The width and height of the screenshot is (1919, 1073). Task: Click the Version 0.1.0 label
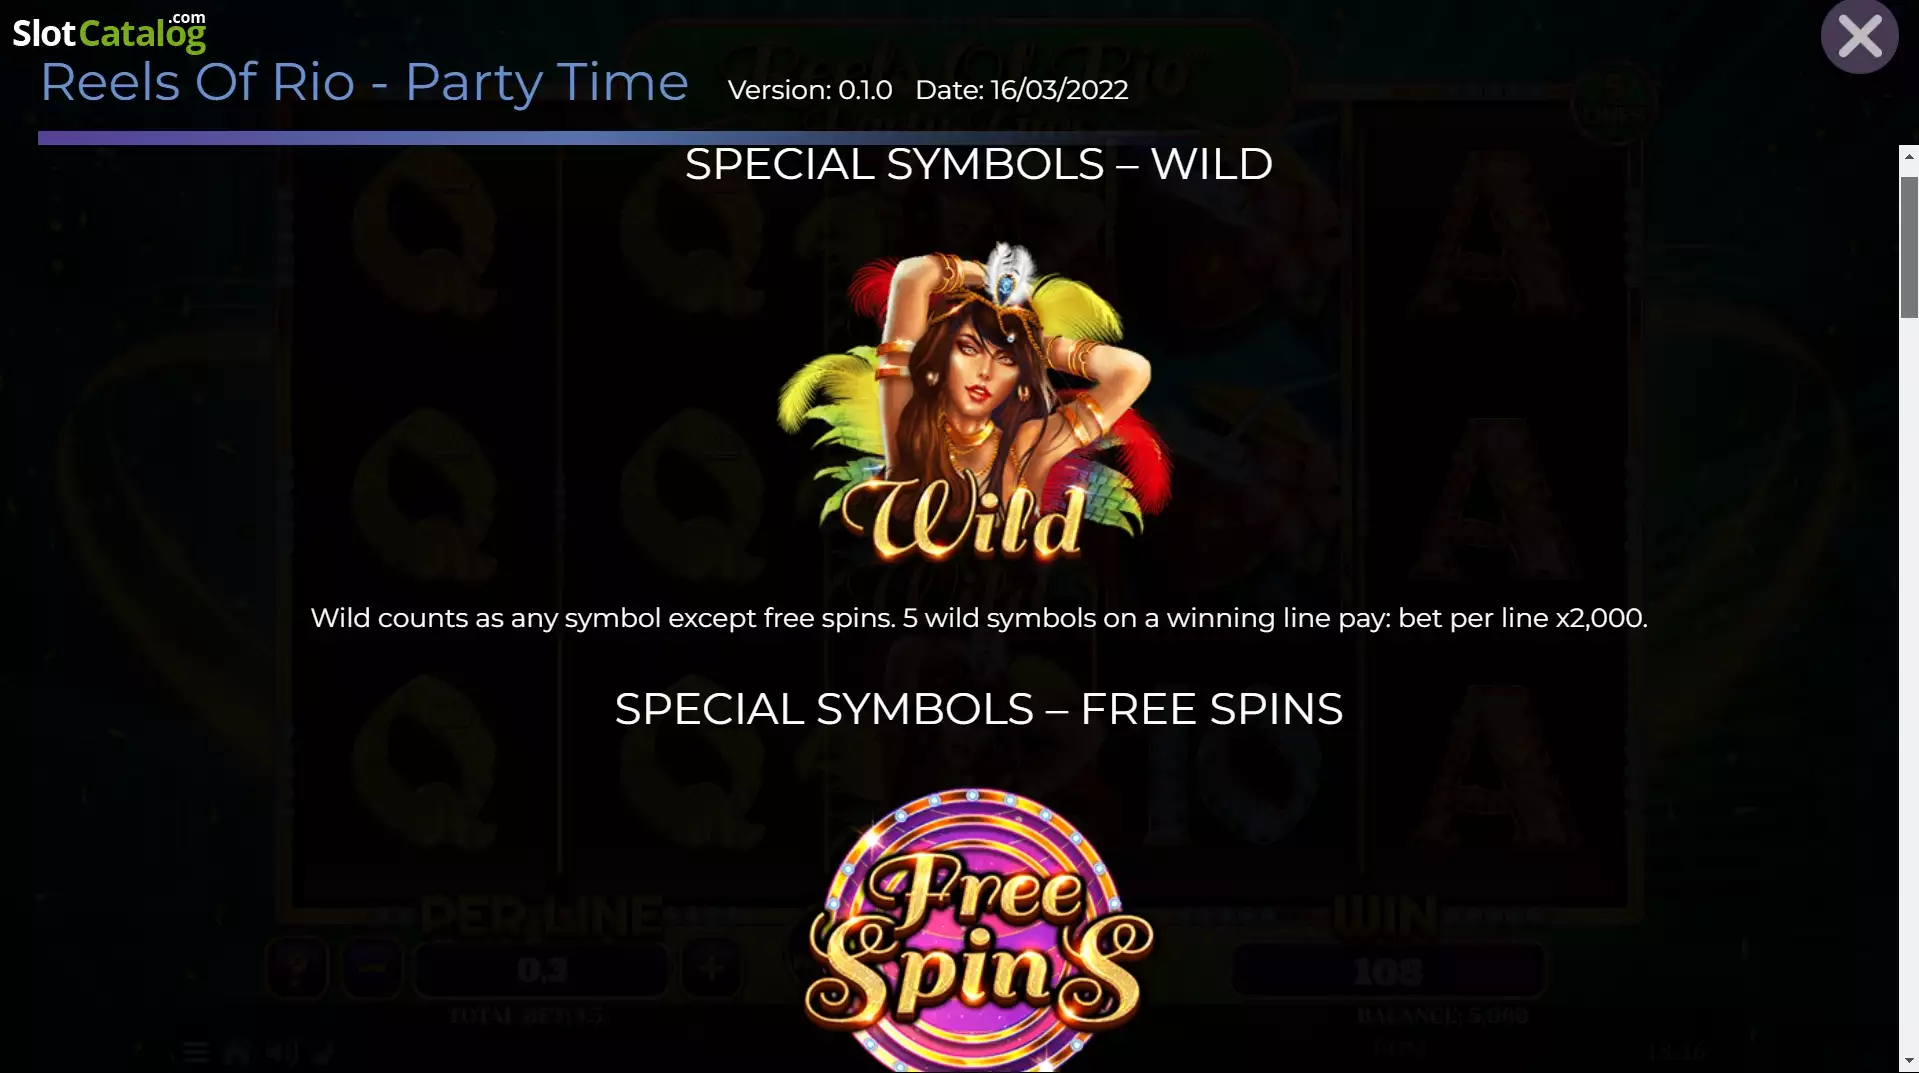pos(810,90)
